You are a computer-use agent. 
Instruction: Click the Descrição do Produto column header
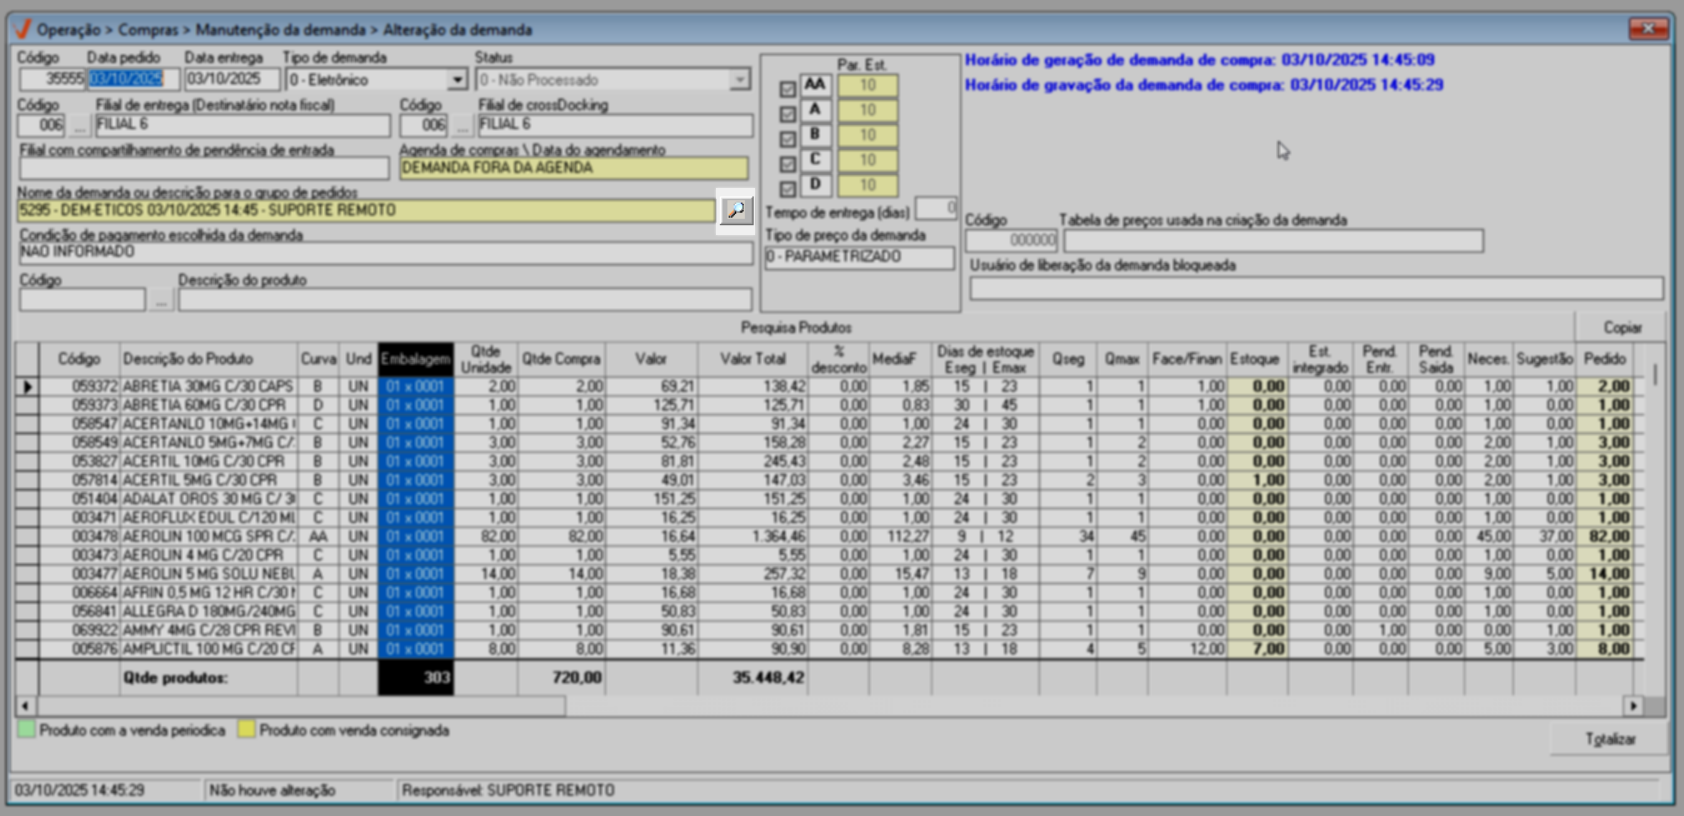tap(188, 359)
